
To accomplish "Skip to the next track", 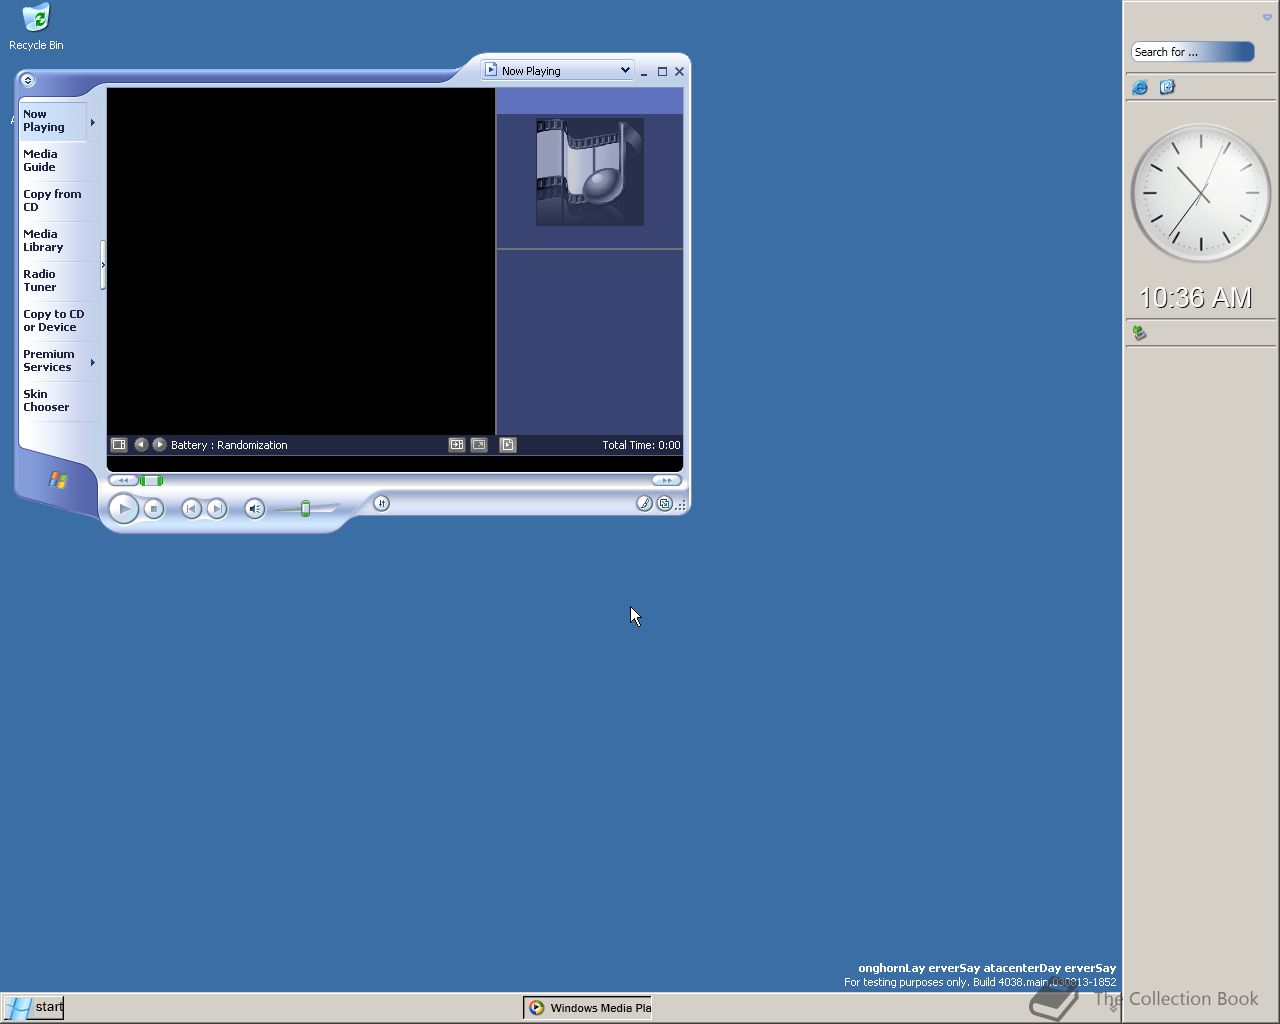I will pos(217,509).
